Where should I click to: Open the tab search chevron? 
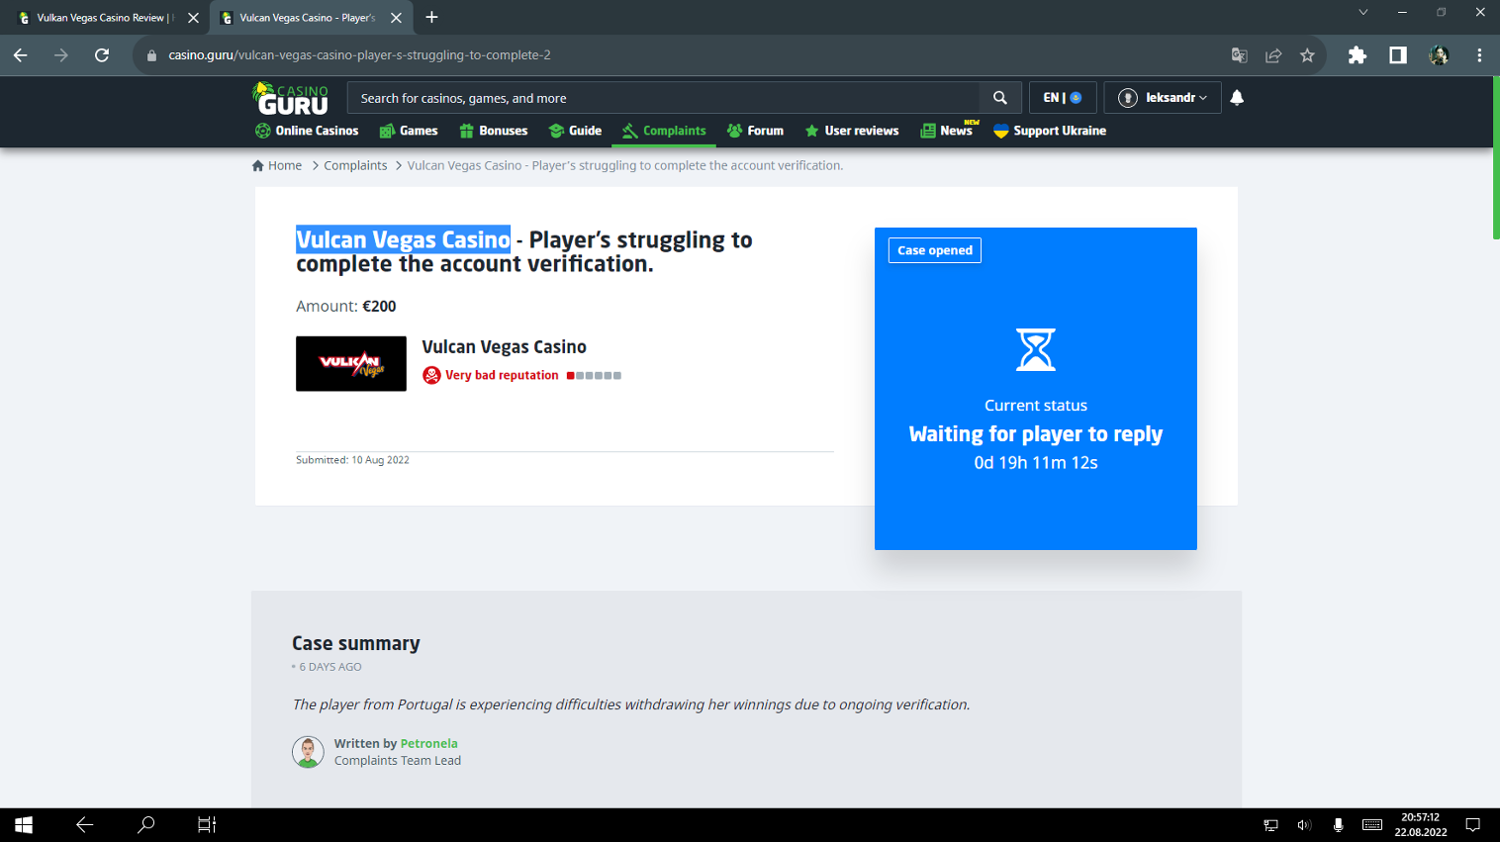(1362, 13)
